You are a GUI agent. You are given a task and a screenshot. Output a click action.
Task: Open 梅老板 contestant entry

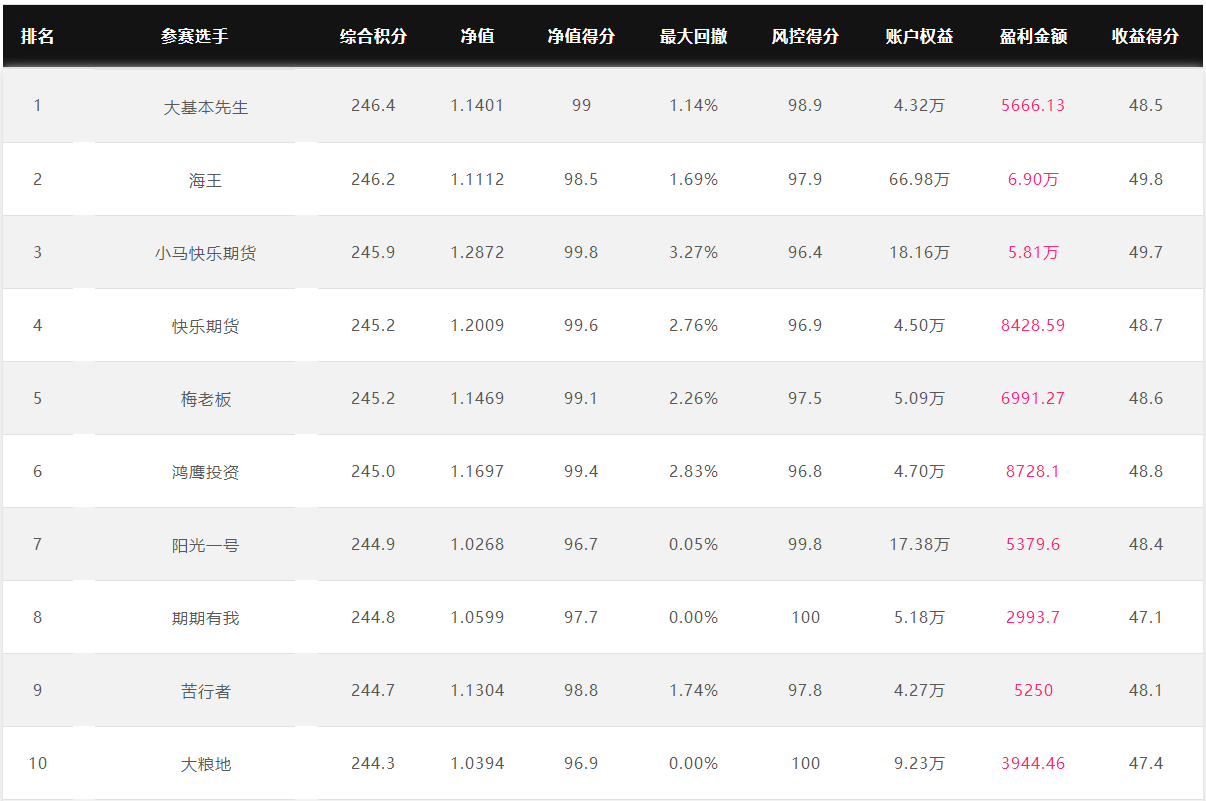[x=205, y=399]
